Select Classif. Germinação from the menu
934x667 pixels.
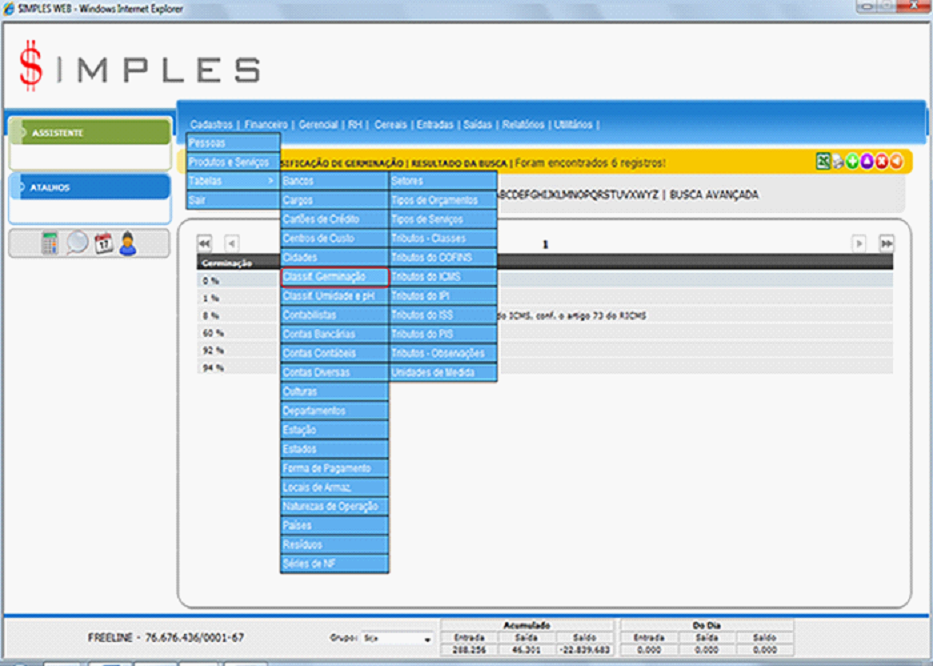pyautogui.click(x=334, y=277)
